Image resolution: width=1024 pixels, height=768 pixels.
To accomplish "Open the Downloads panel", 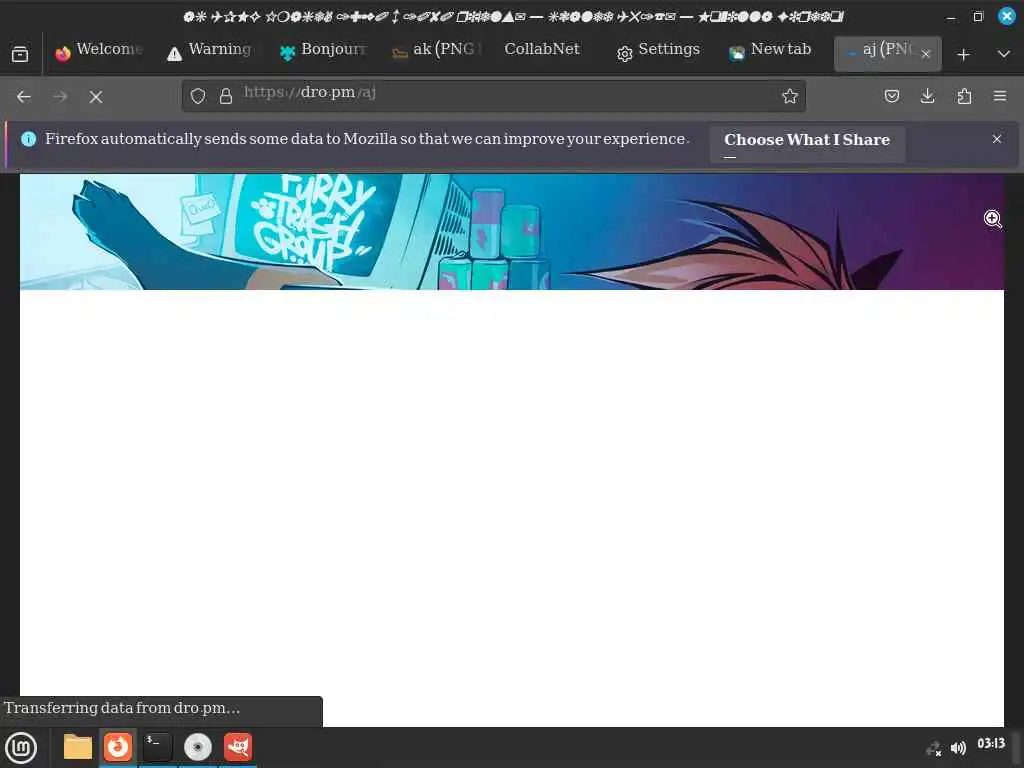I will [x=927, y=97].
